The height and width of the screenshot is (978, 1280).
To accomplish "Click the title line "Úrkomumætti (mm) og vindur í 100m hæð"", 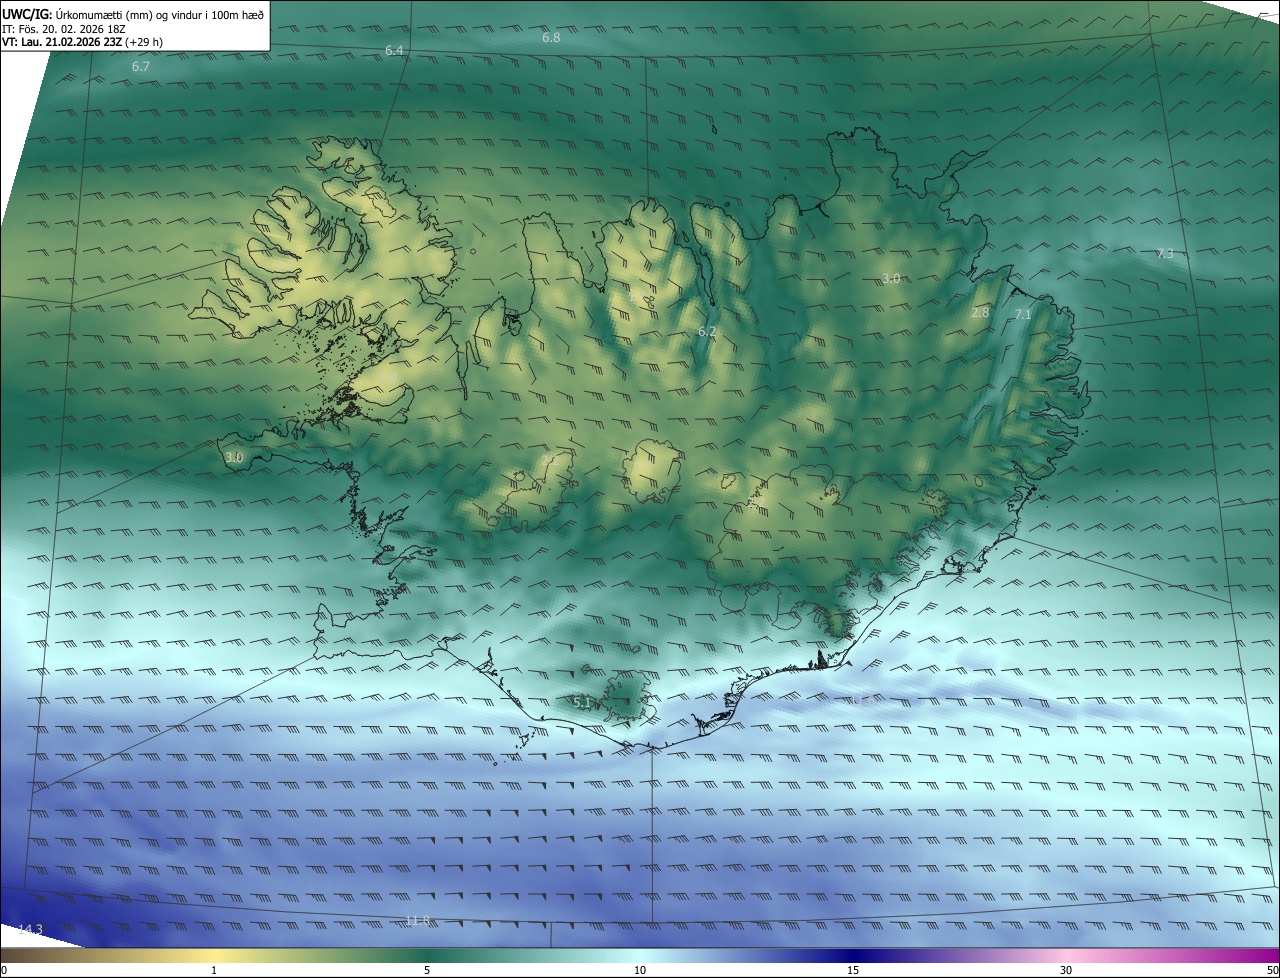I will [x=160, y=14].
